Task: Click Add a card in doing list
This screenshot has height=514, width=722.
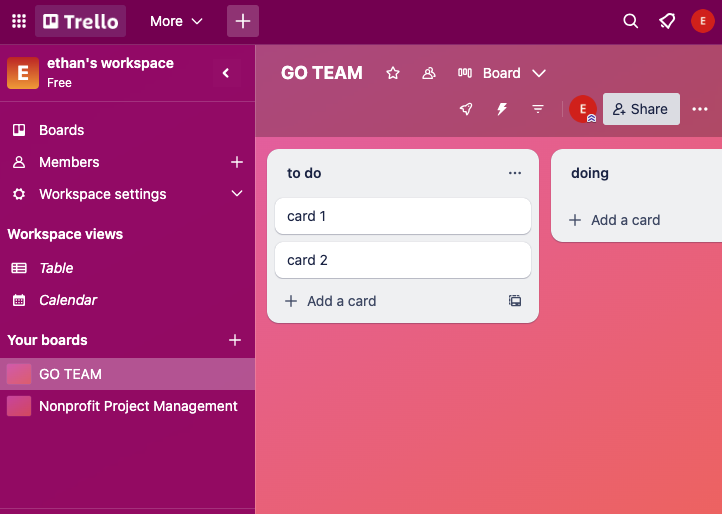Action: pos(615,220)
